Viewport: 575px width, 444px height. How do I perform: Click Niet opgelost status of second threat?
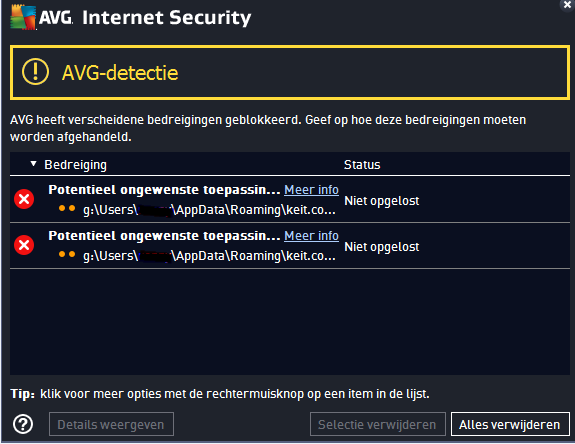pos(382,247)
